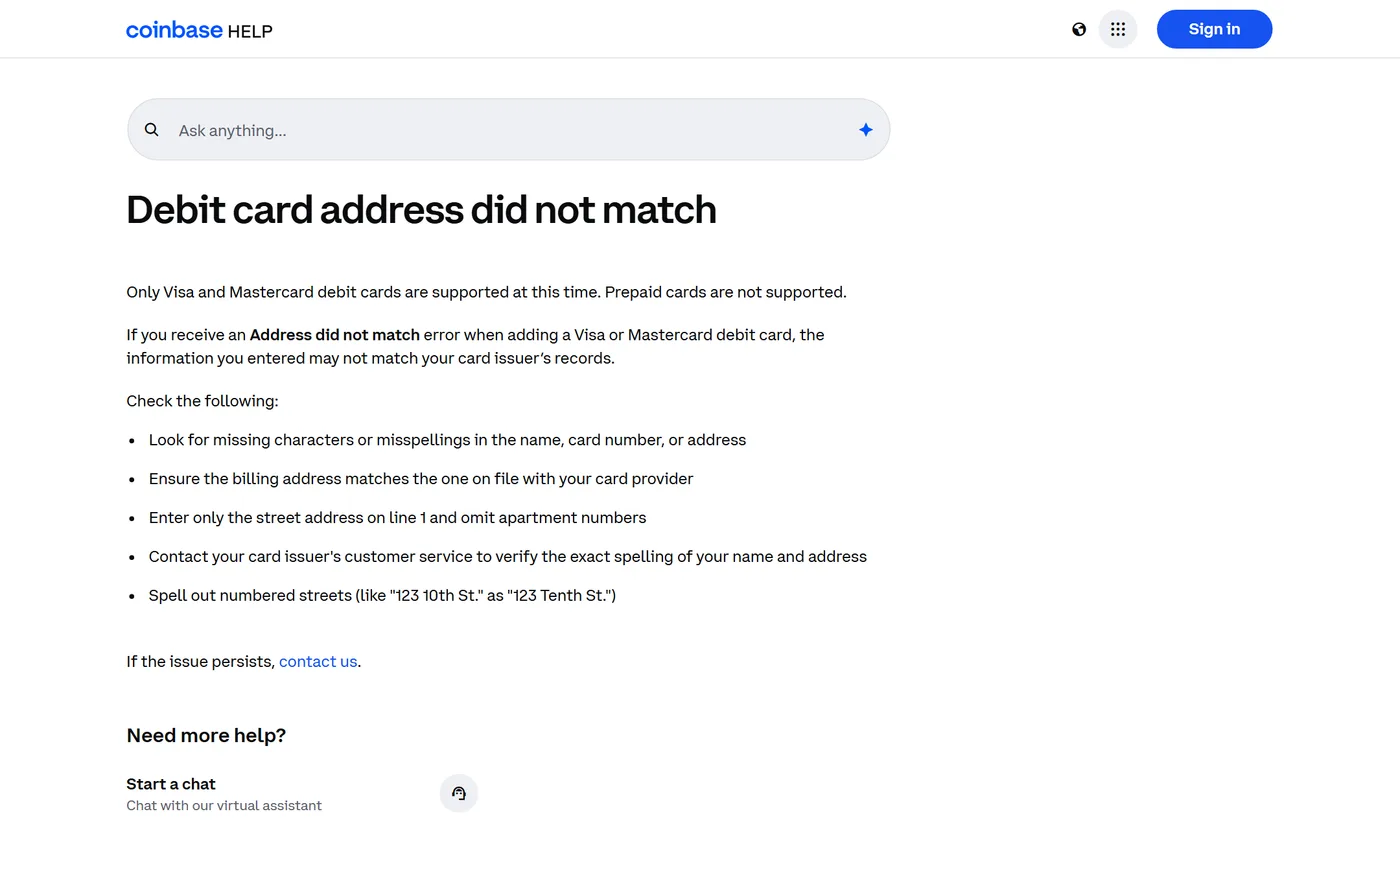This screenshot has width=1400, height=875.
Task: Click the Sign in button
Action: point(1214,29)
